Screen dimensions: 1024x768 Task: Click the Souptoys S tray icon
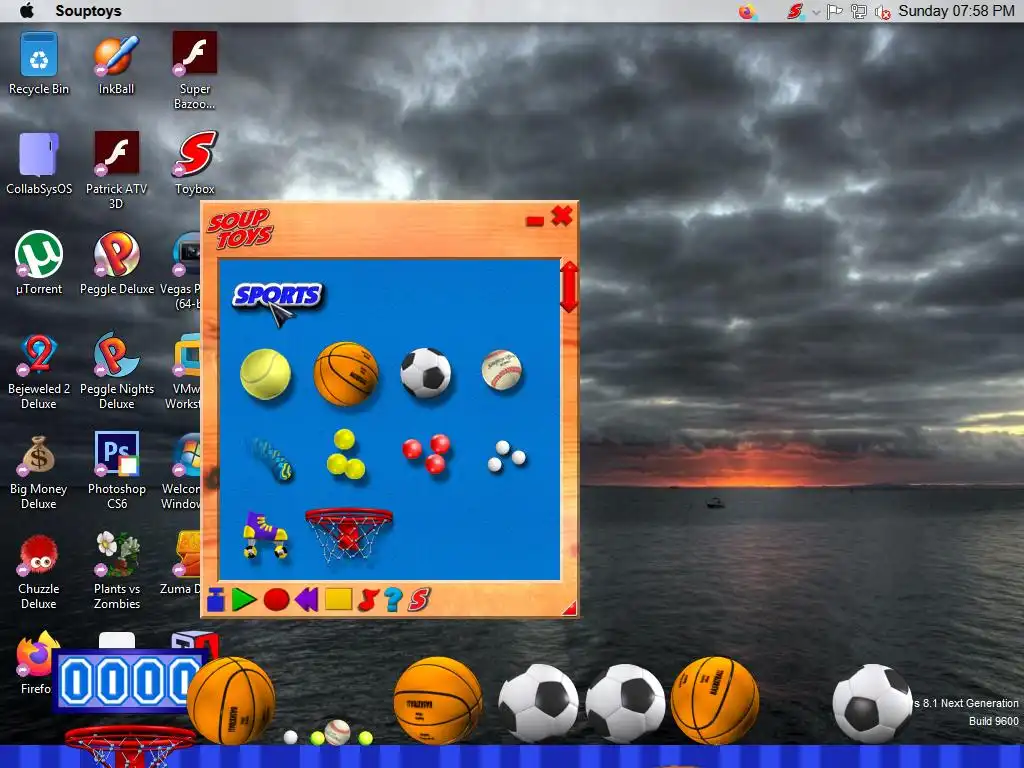click(x=795, y=11)
